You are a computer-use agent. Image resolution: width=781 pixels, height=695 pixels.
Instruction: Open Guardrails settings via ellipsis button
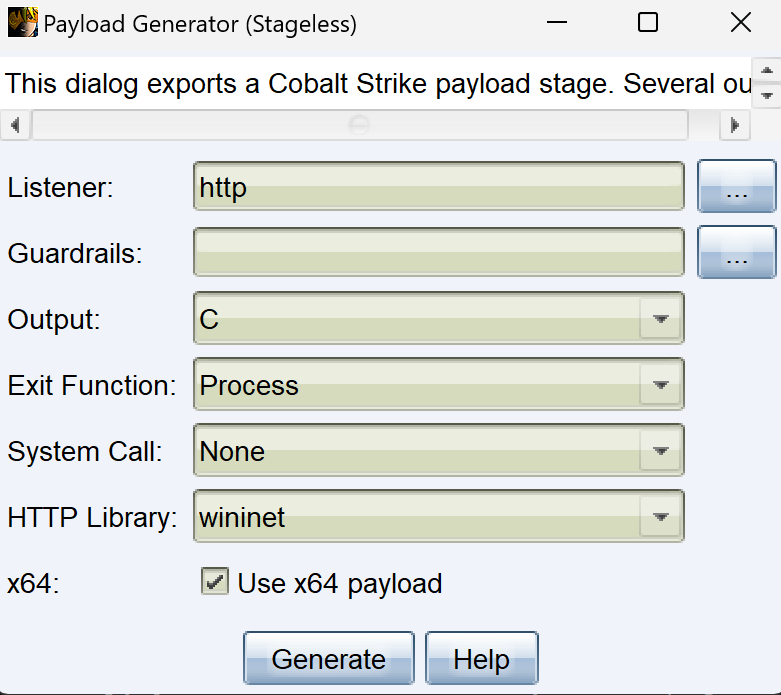[736, 252]
